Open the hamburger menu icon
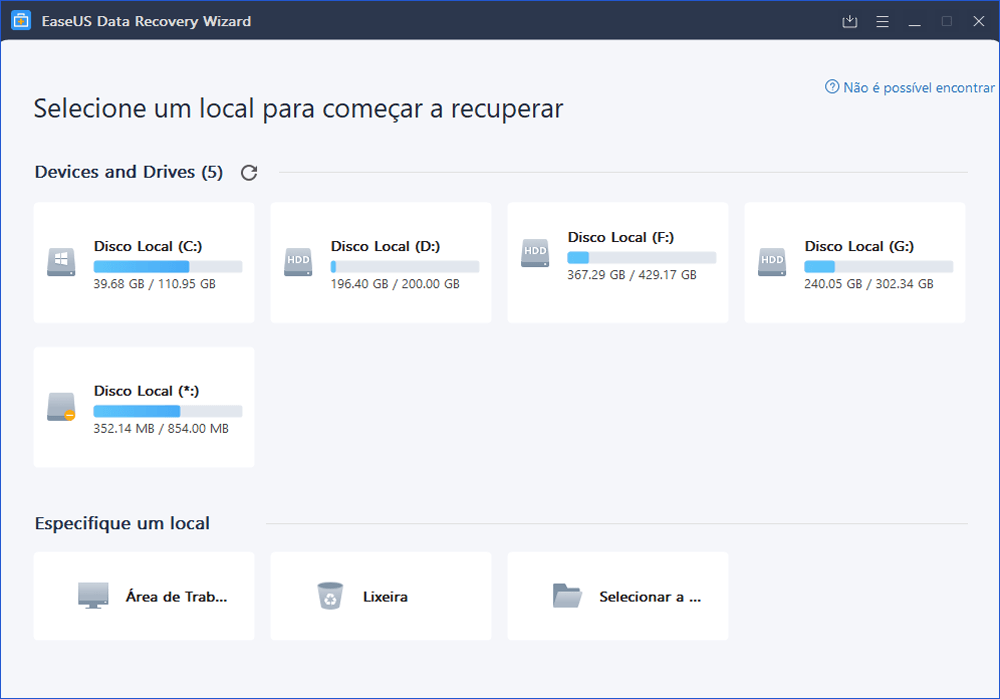Screen dimensions: 1000x699 tap(882, 20)
